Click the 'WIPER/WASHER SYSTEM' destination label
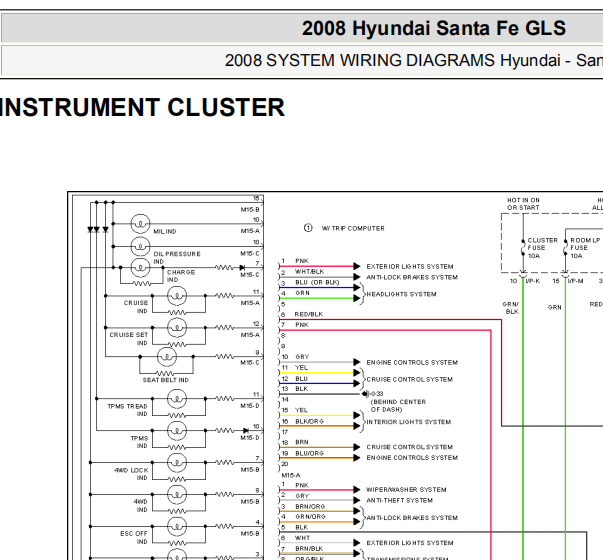Screen dimensions: 603x560 (x=406, y=490)
